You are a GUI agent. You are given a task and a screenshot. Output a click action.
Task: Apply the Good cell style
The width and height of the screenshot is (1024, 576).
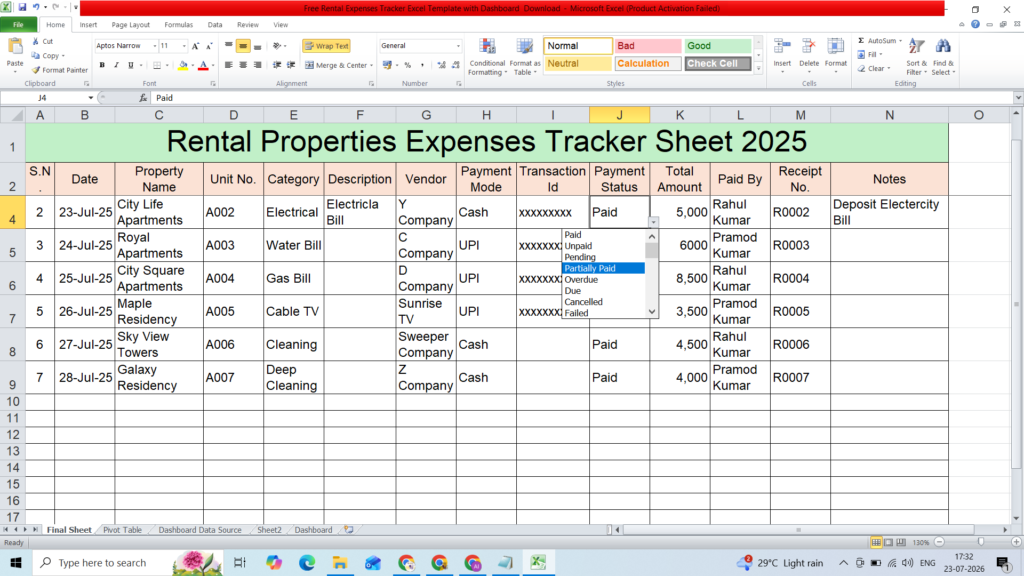coord(718,46)
